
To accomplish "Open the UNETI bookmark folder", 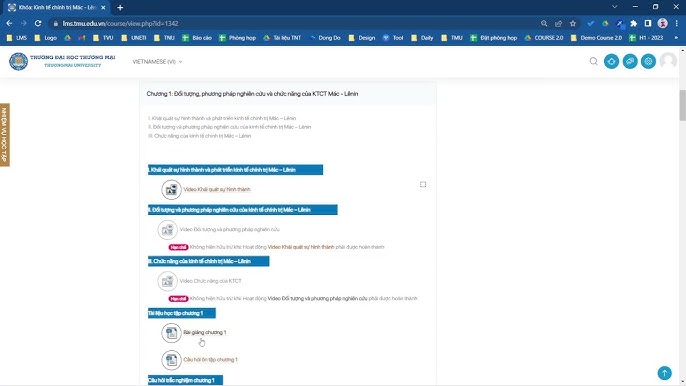I will pyautogui.click(x=133, y=38).
